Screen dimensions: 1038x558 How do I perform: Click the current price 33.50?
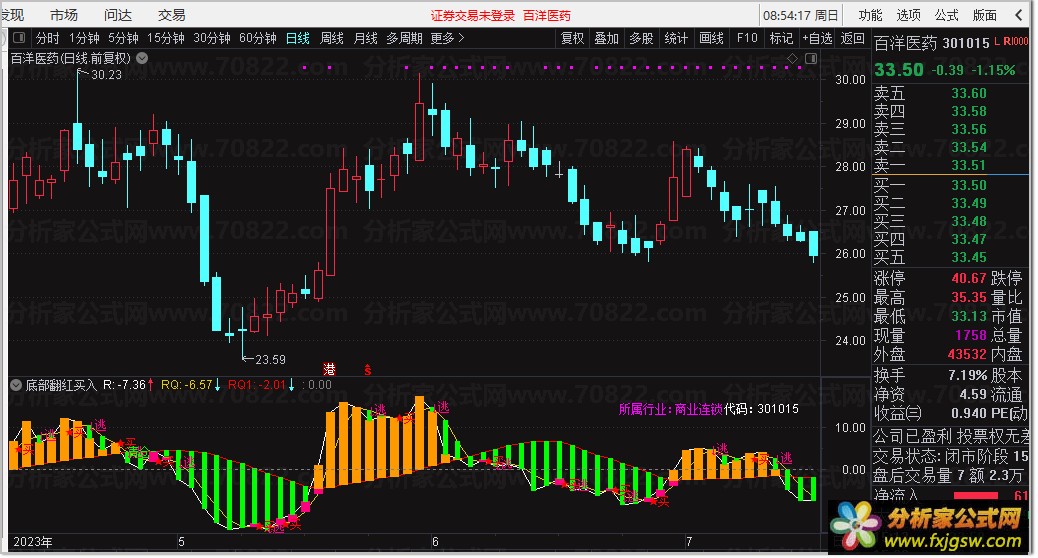pos(898,70)
